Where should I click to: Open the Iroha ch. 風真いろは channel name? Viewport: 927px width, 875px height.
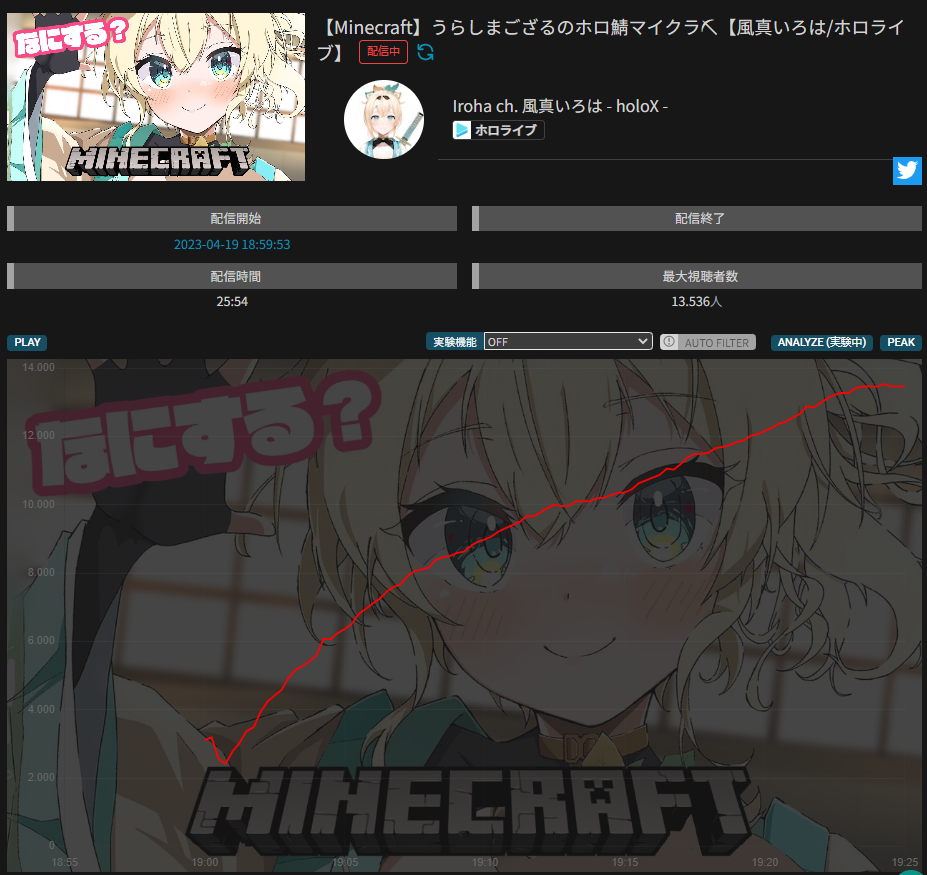coord(560,106)
